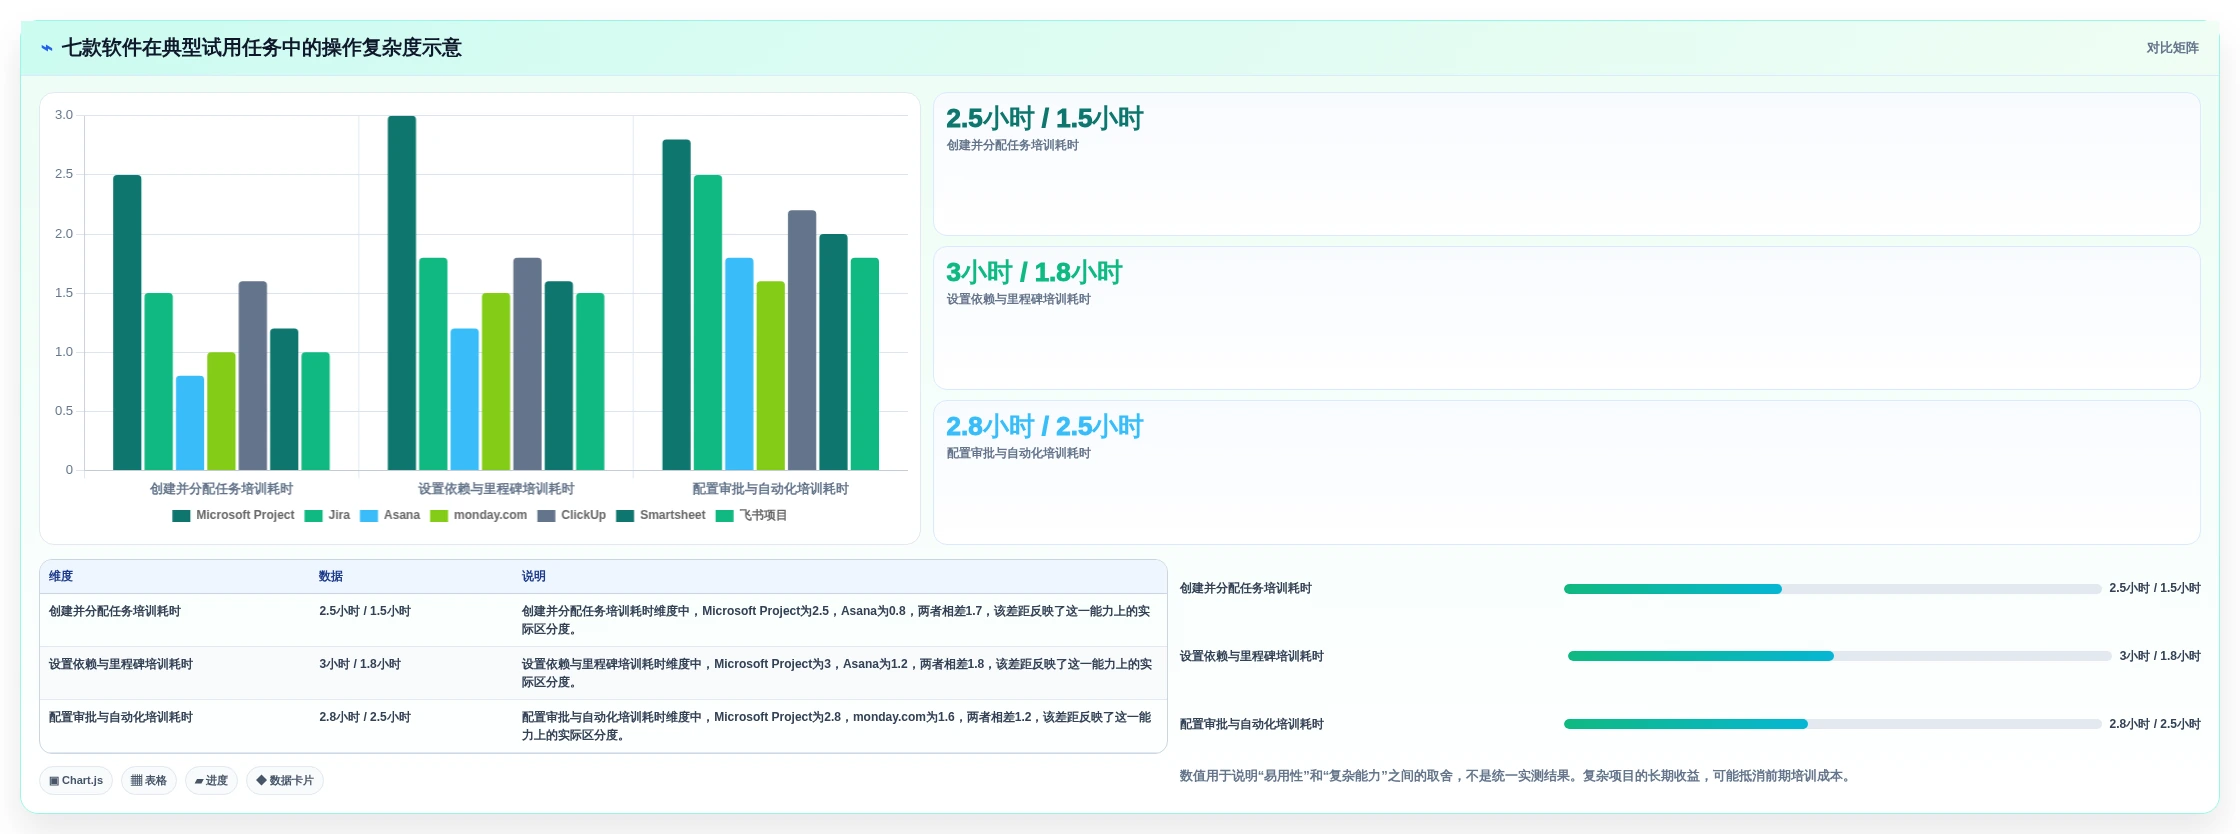This screenshot has width=2240, height=834.
Task: Select table cell 创建并分配任务培训耗时
Action: (115, 611)
